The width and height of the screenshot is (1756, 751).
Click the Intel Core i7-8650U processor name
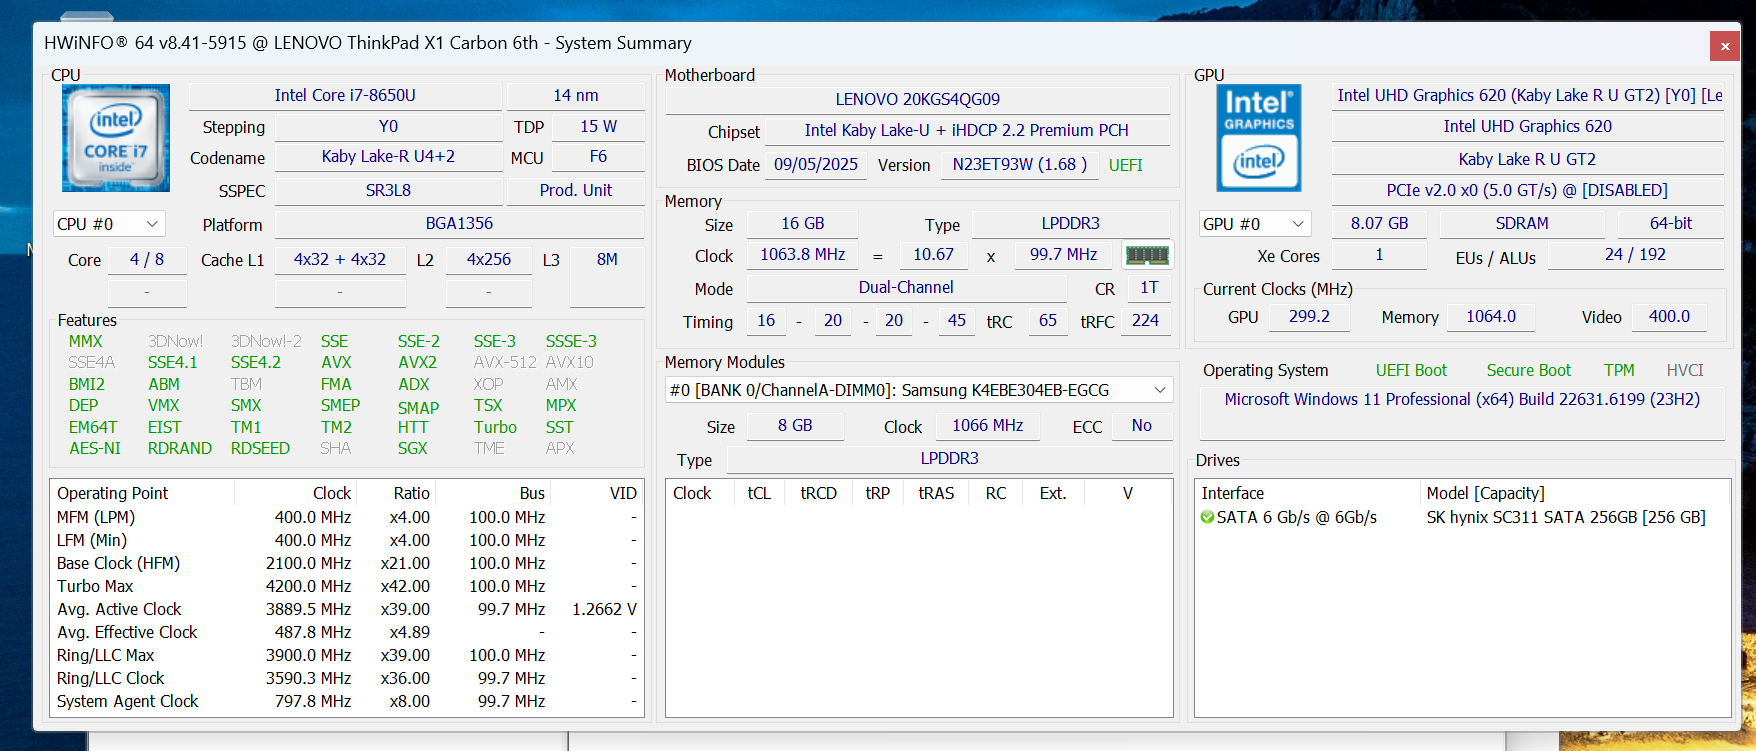point(345,96)
